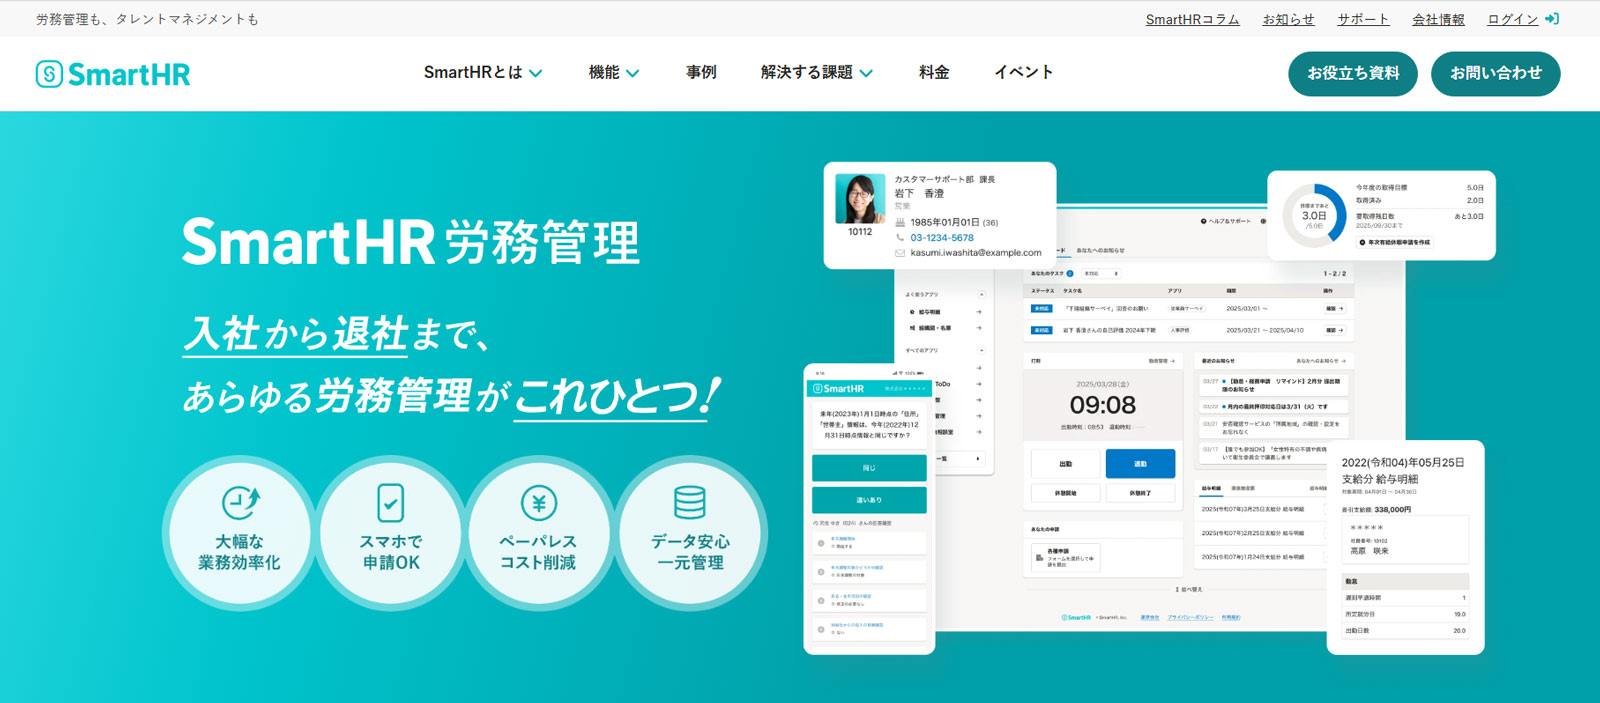Go to the イベント page
Screen dimensions: 1600x703
point(1023,72)
